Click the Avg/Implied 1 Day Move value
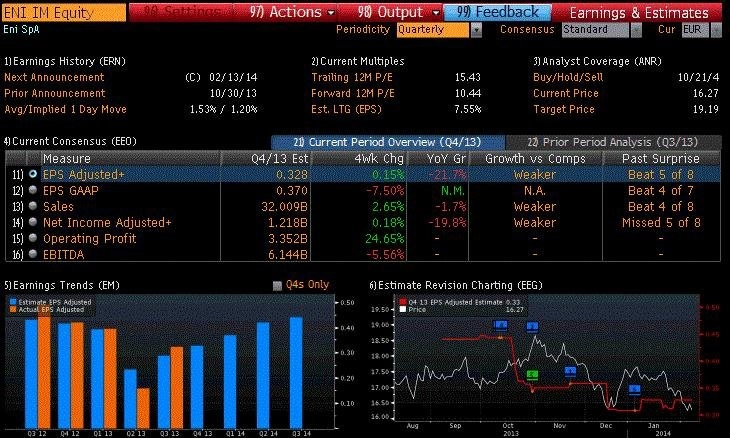The height and width of the screenshot is (438, 730). (x=223, y=109)
